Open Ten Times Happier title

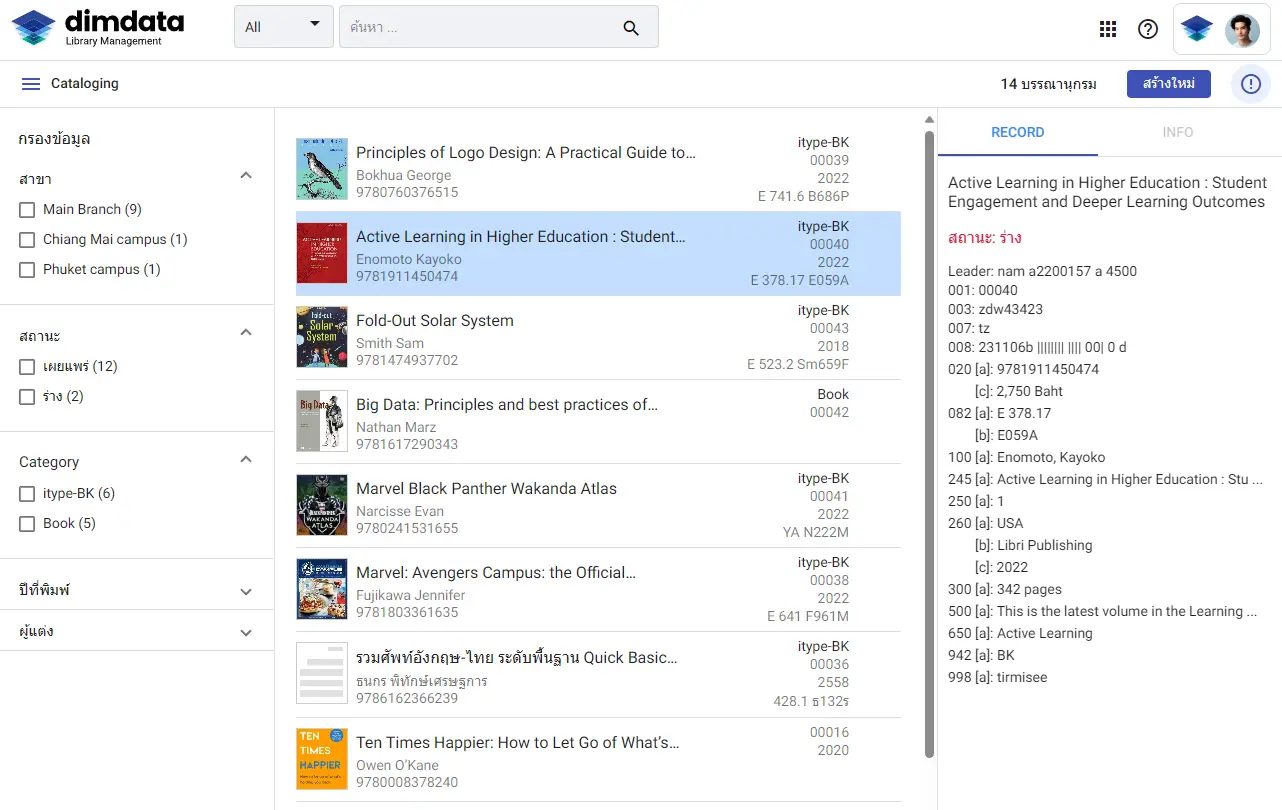point(518,743)
